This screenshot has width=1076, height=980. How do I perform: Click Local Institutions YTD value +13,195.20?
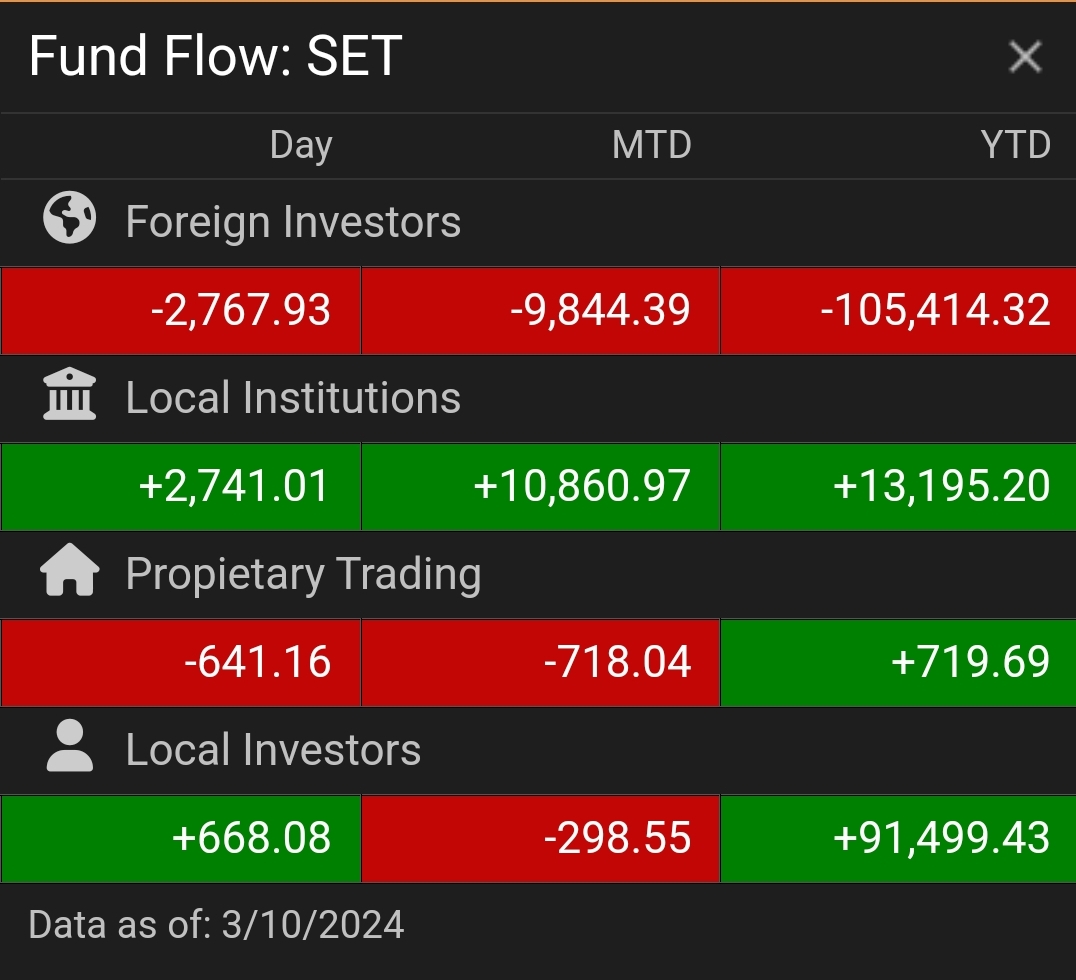pos(941,486)
